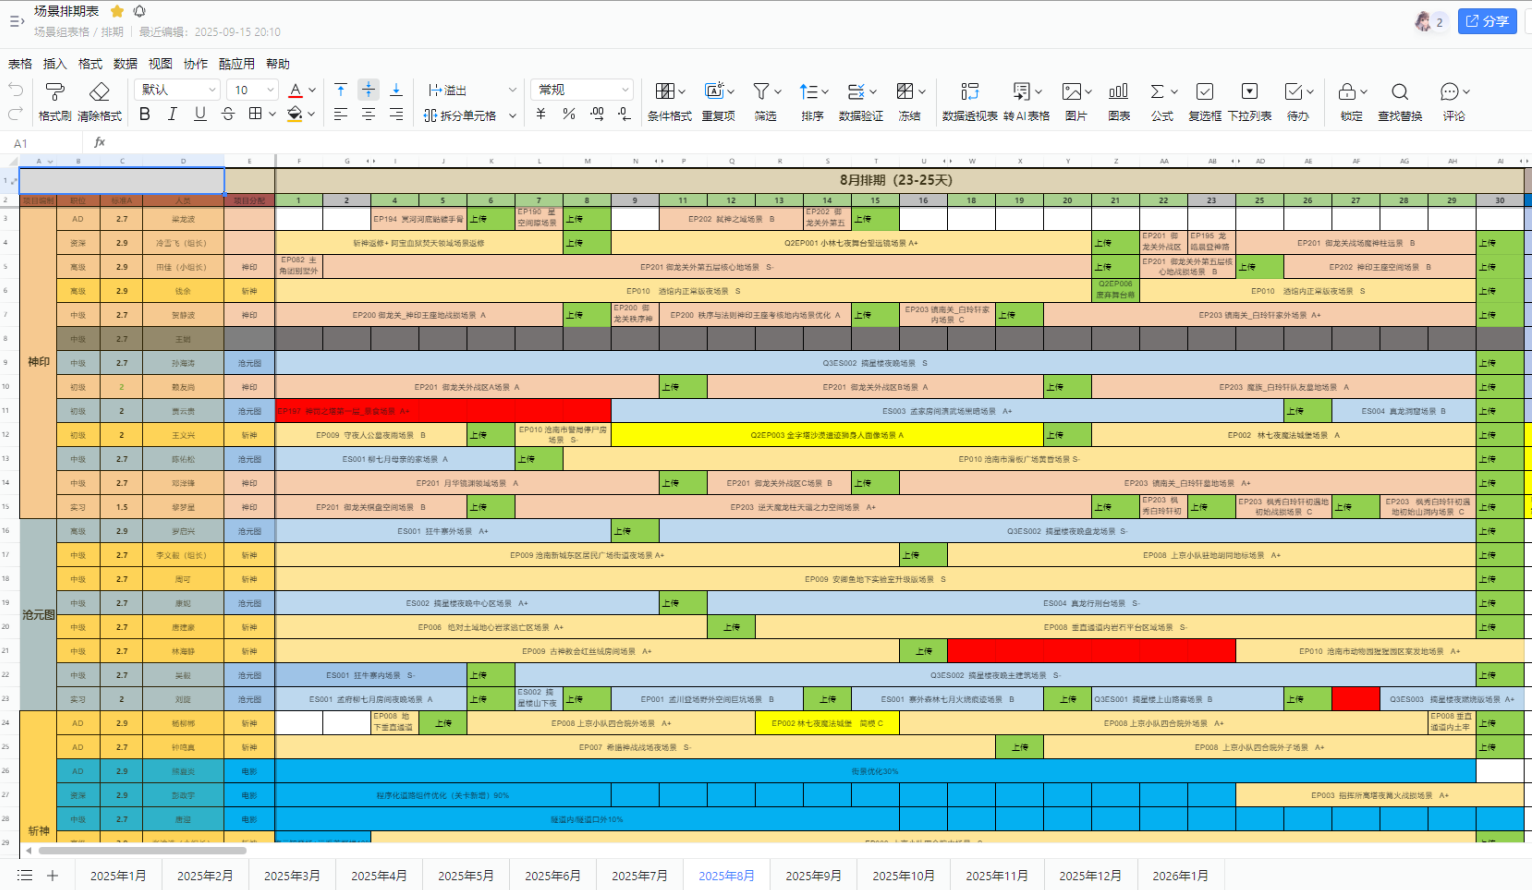Insert a dropdown list (下拉列表)

pyautogui.click(x=1249, y=102)
